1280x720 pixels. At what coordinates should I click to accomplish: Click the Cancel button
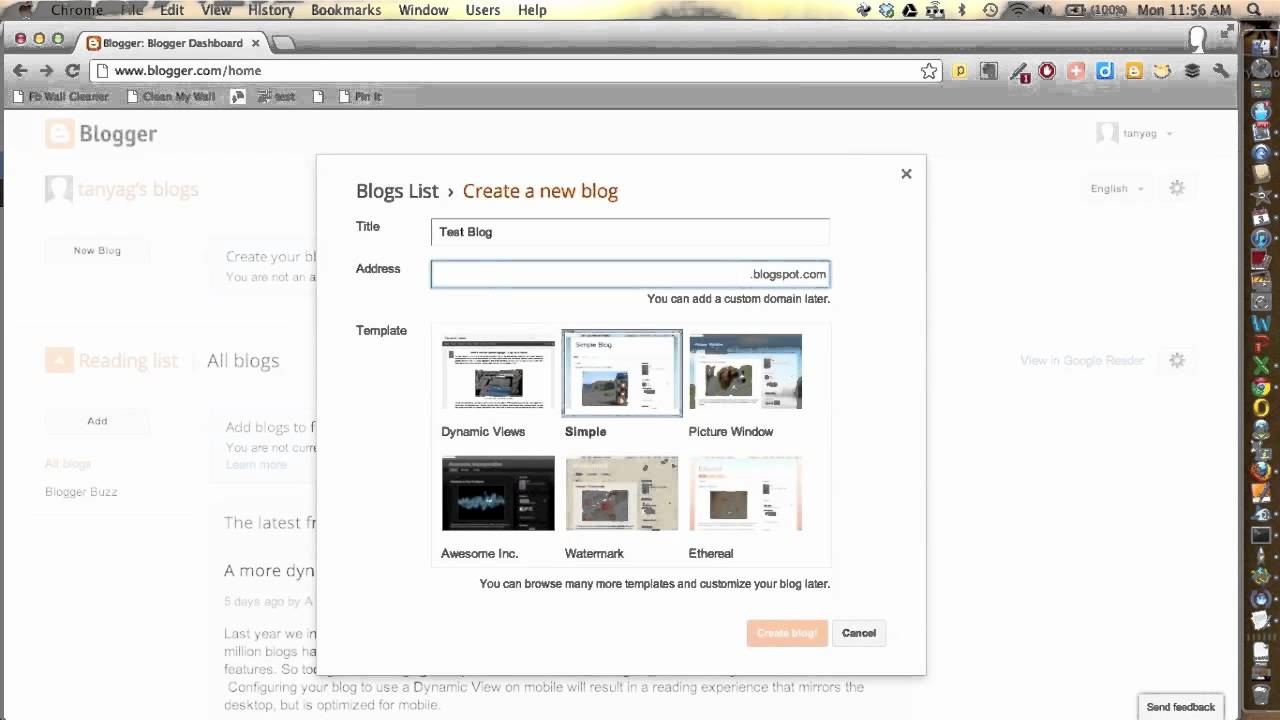click(859, 633)
